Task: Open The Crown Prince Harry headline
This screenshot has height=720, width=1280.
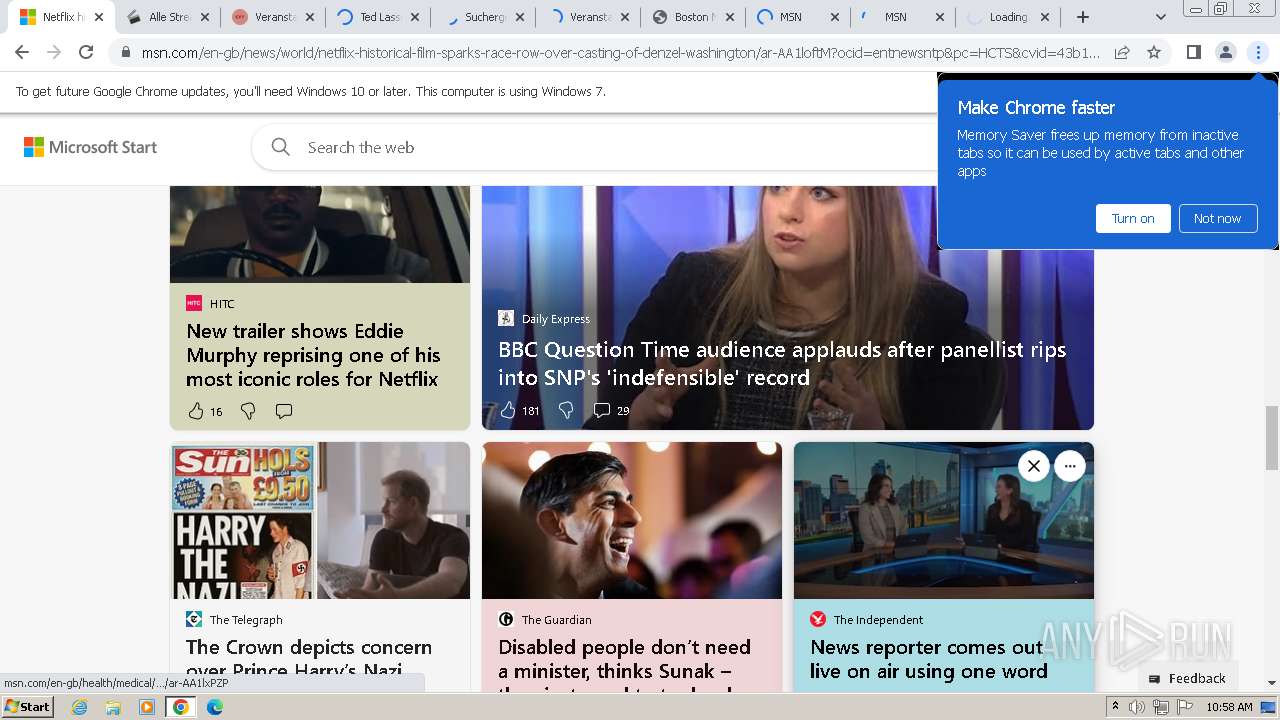Action: [309, 659]
